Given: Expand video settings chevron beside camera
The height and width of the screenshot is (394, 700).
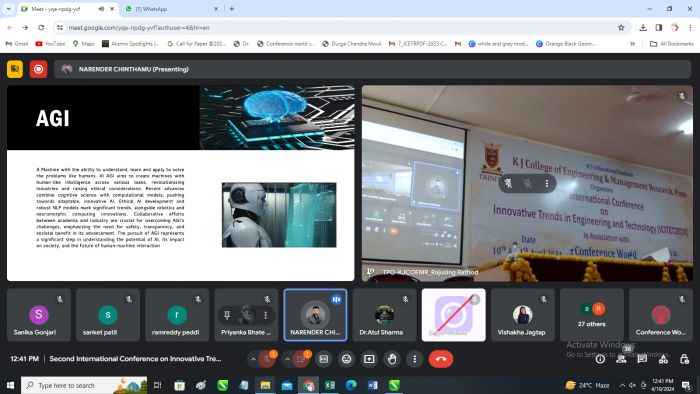Looking at the screenshot, I should click(x=288, y=359).
